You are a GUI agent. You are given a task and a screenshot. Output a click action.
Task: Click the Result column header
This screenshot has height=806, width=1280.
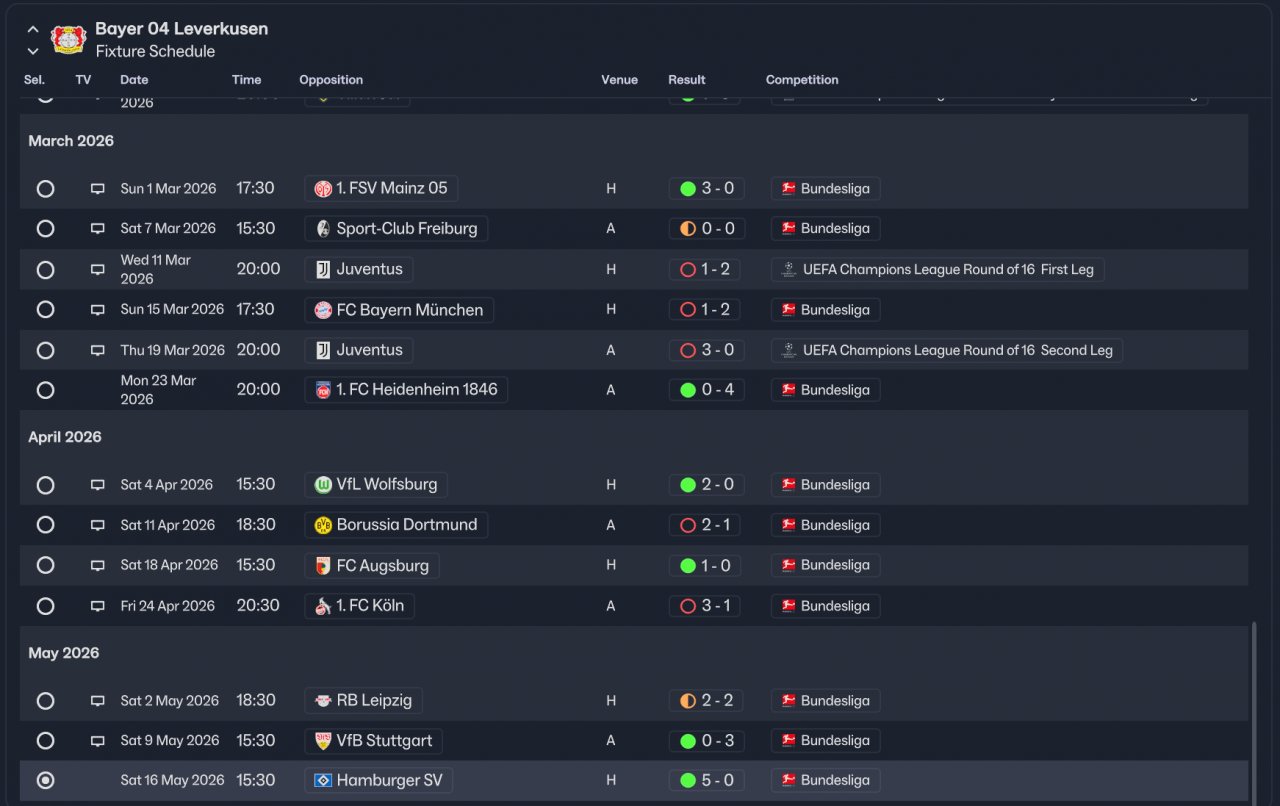[x=687, y=80]
